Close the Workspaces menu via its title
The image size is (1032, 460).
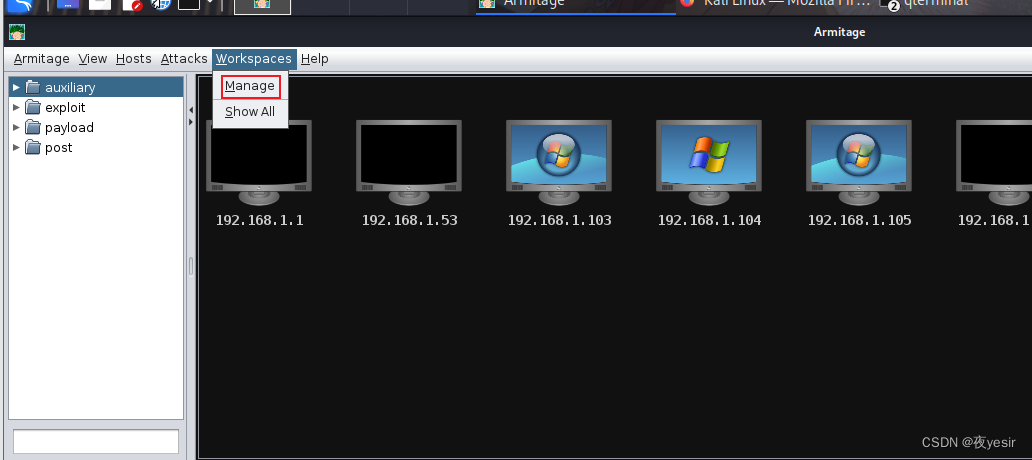click(254, 59)
